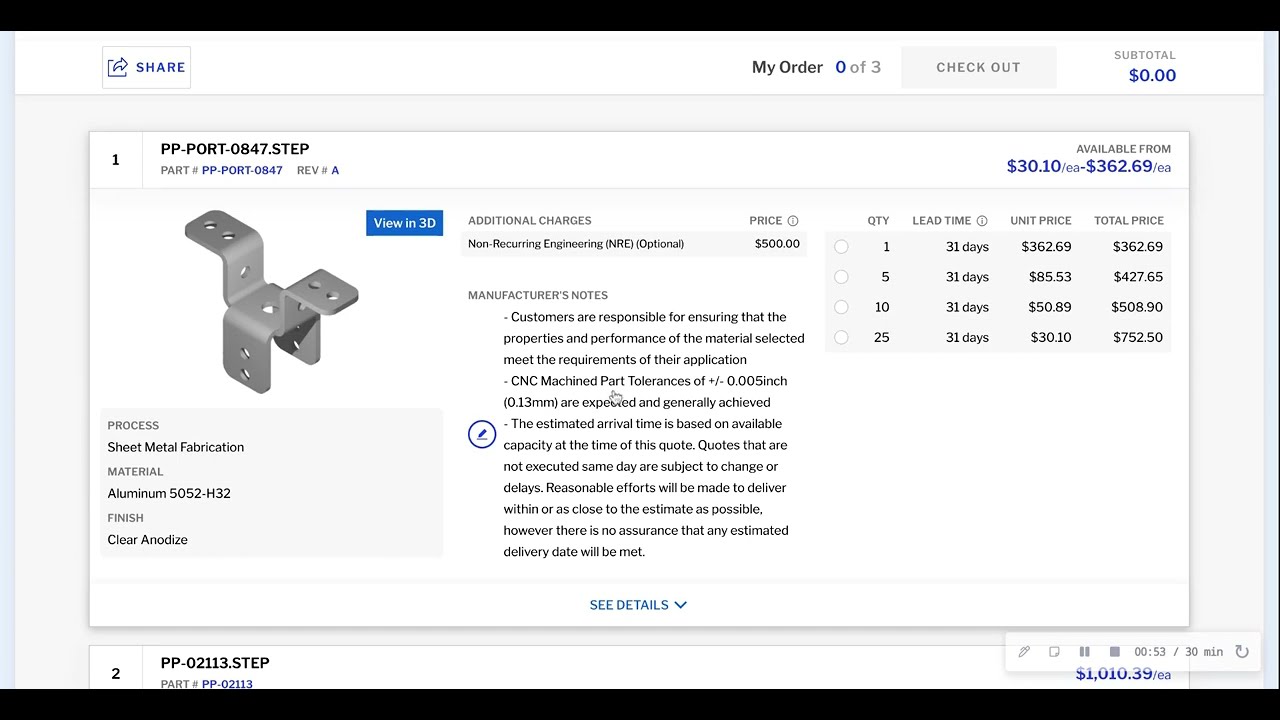The width and height of the screenshot is (1280, 720).
Task: Click the edit pencil icon beside manufacturer's notes
Action: (x=482, y=434)
